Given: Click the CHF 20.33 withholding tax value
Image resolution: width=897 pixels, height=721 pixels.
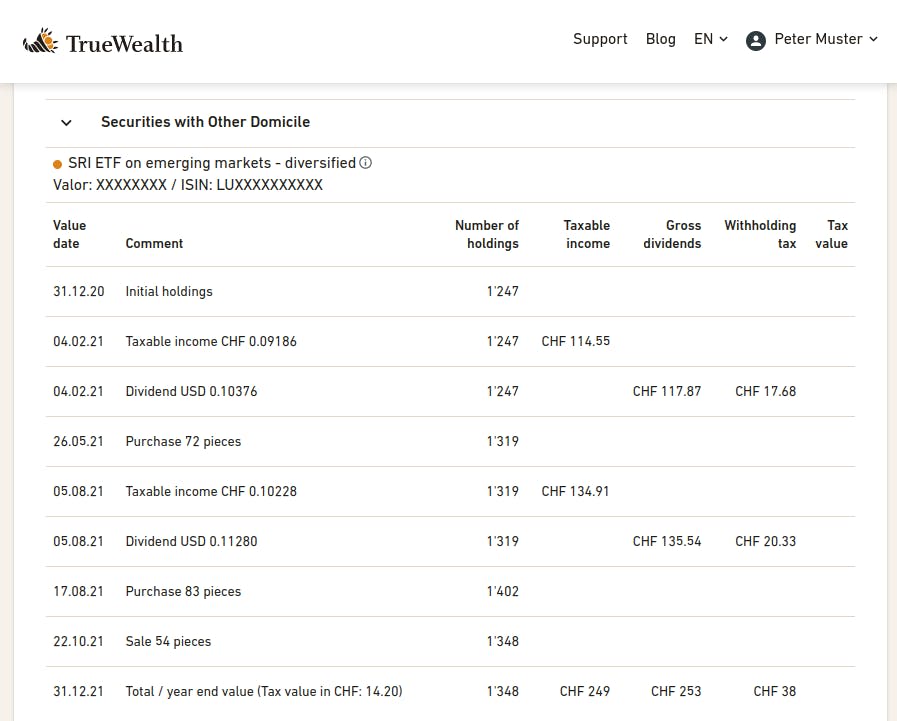Looking at the screenshot, I should [765, 541].
